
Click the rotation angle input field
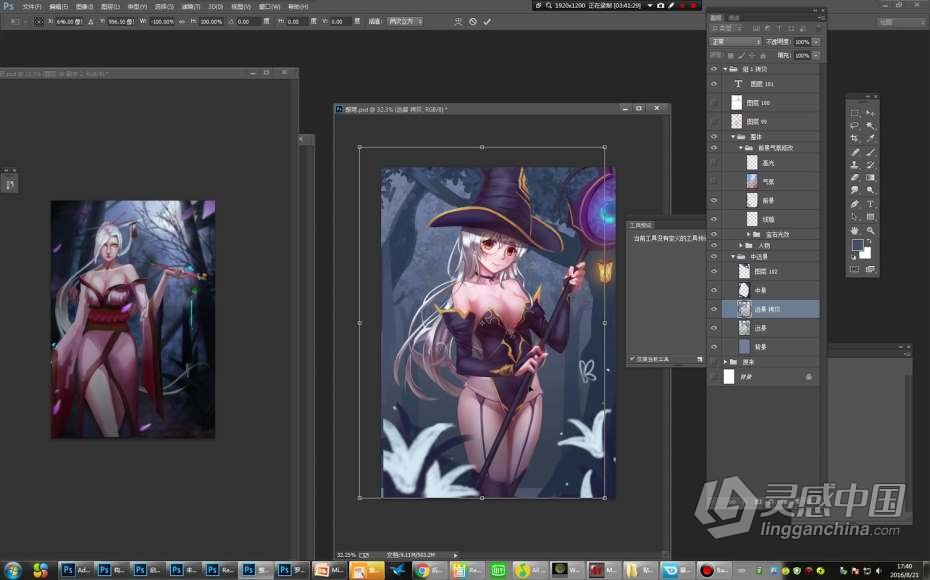247,21
